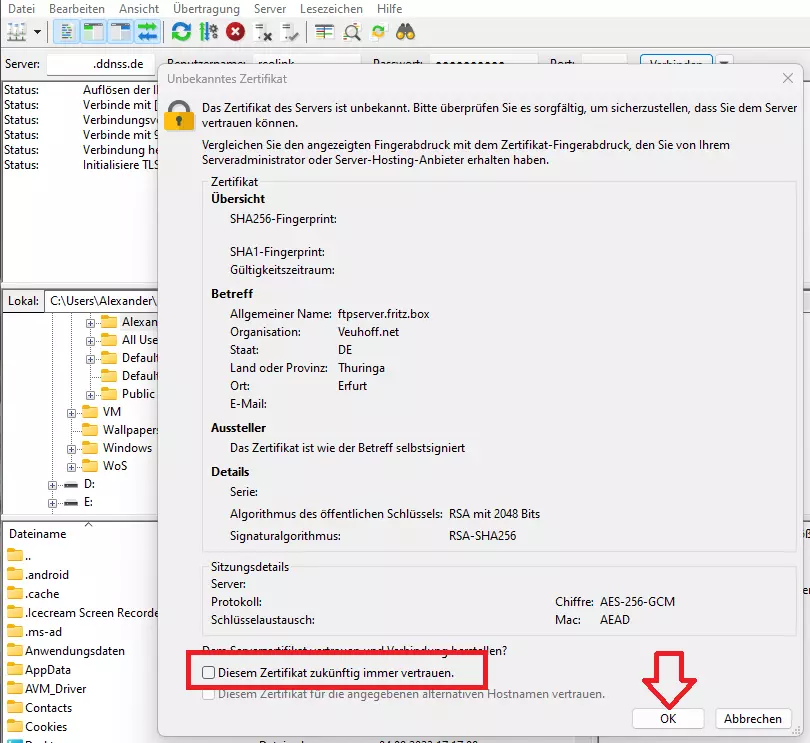The image size is (810, 743).
Task: Click the Server address input field
Action: 100,62
